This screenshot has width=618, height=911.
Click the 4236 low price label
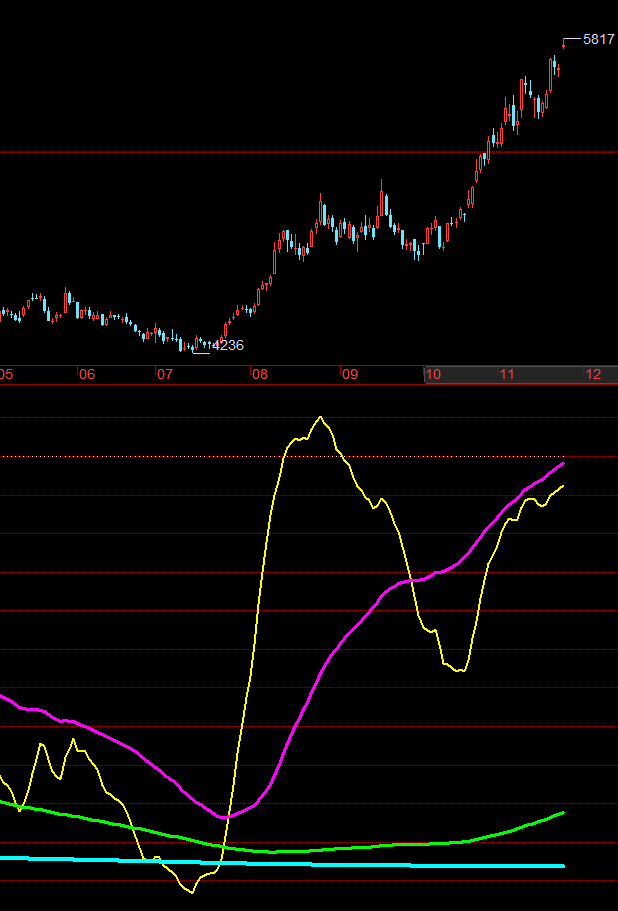click(228, 345)
